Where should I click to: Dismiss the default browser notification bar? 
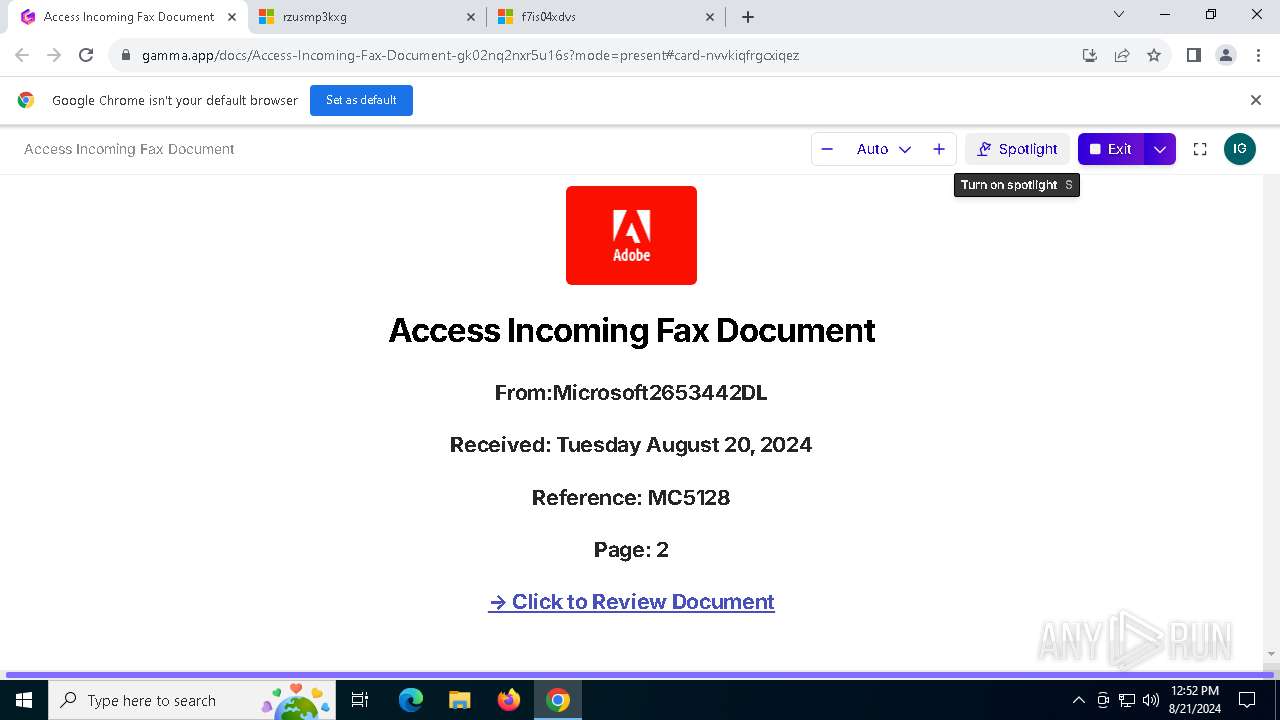point(1256,100)
